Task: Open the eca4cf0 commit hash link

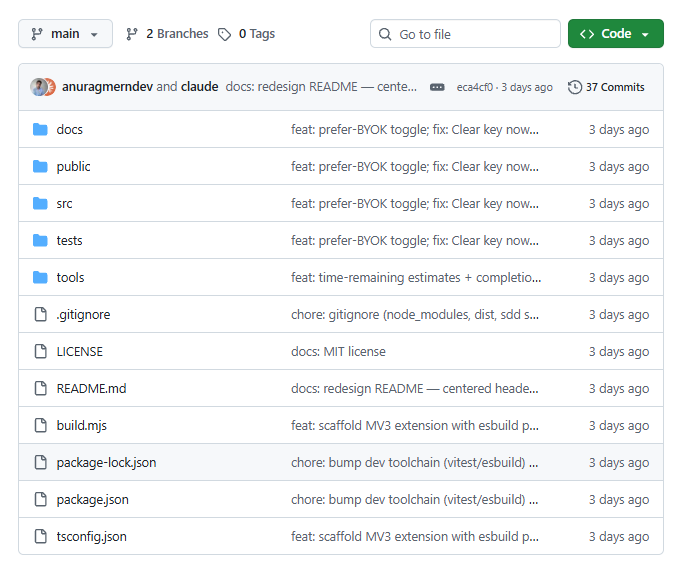Action: click(474, 87)
